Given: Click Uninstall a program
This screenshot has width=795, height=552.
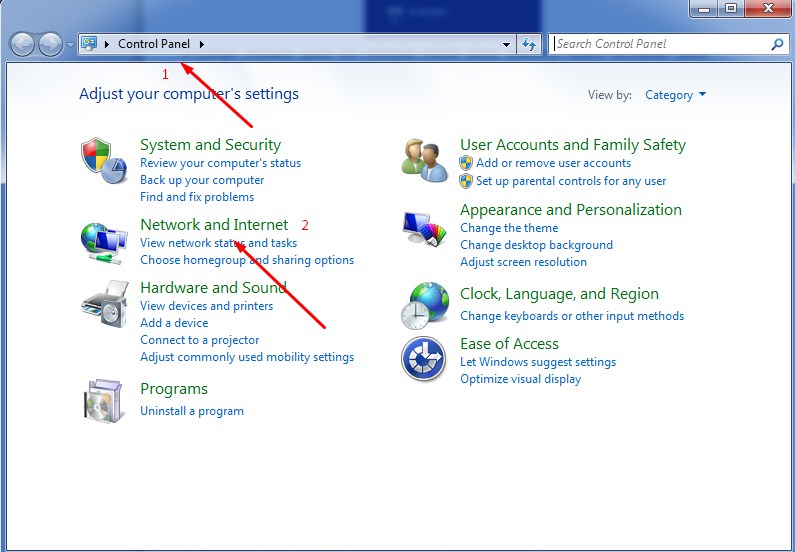Looking at the screenshot, I should 192,411.
